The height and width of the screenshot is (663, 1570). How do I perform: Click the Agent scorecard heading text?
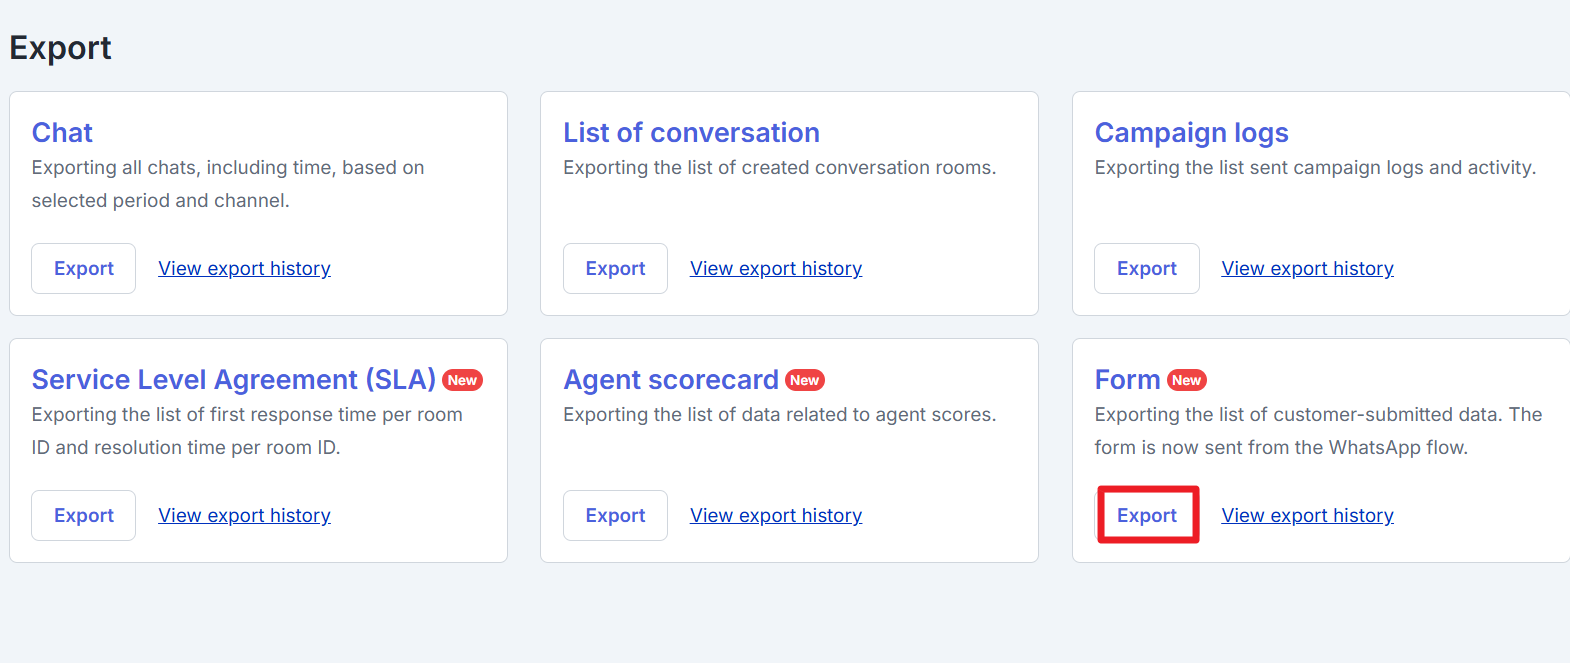pos(670,379)
